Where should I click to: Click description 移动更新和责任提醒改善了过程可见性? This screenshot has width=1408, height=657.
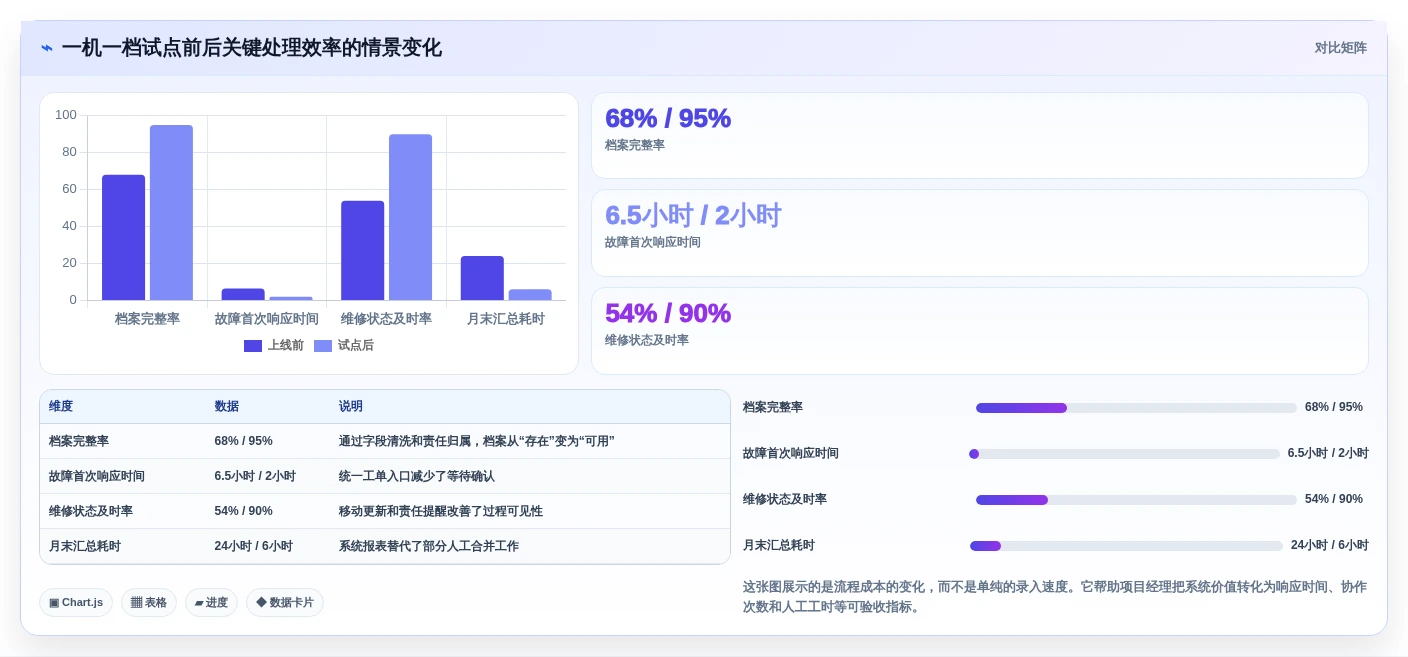click(x=440, y=511)
